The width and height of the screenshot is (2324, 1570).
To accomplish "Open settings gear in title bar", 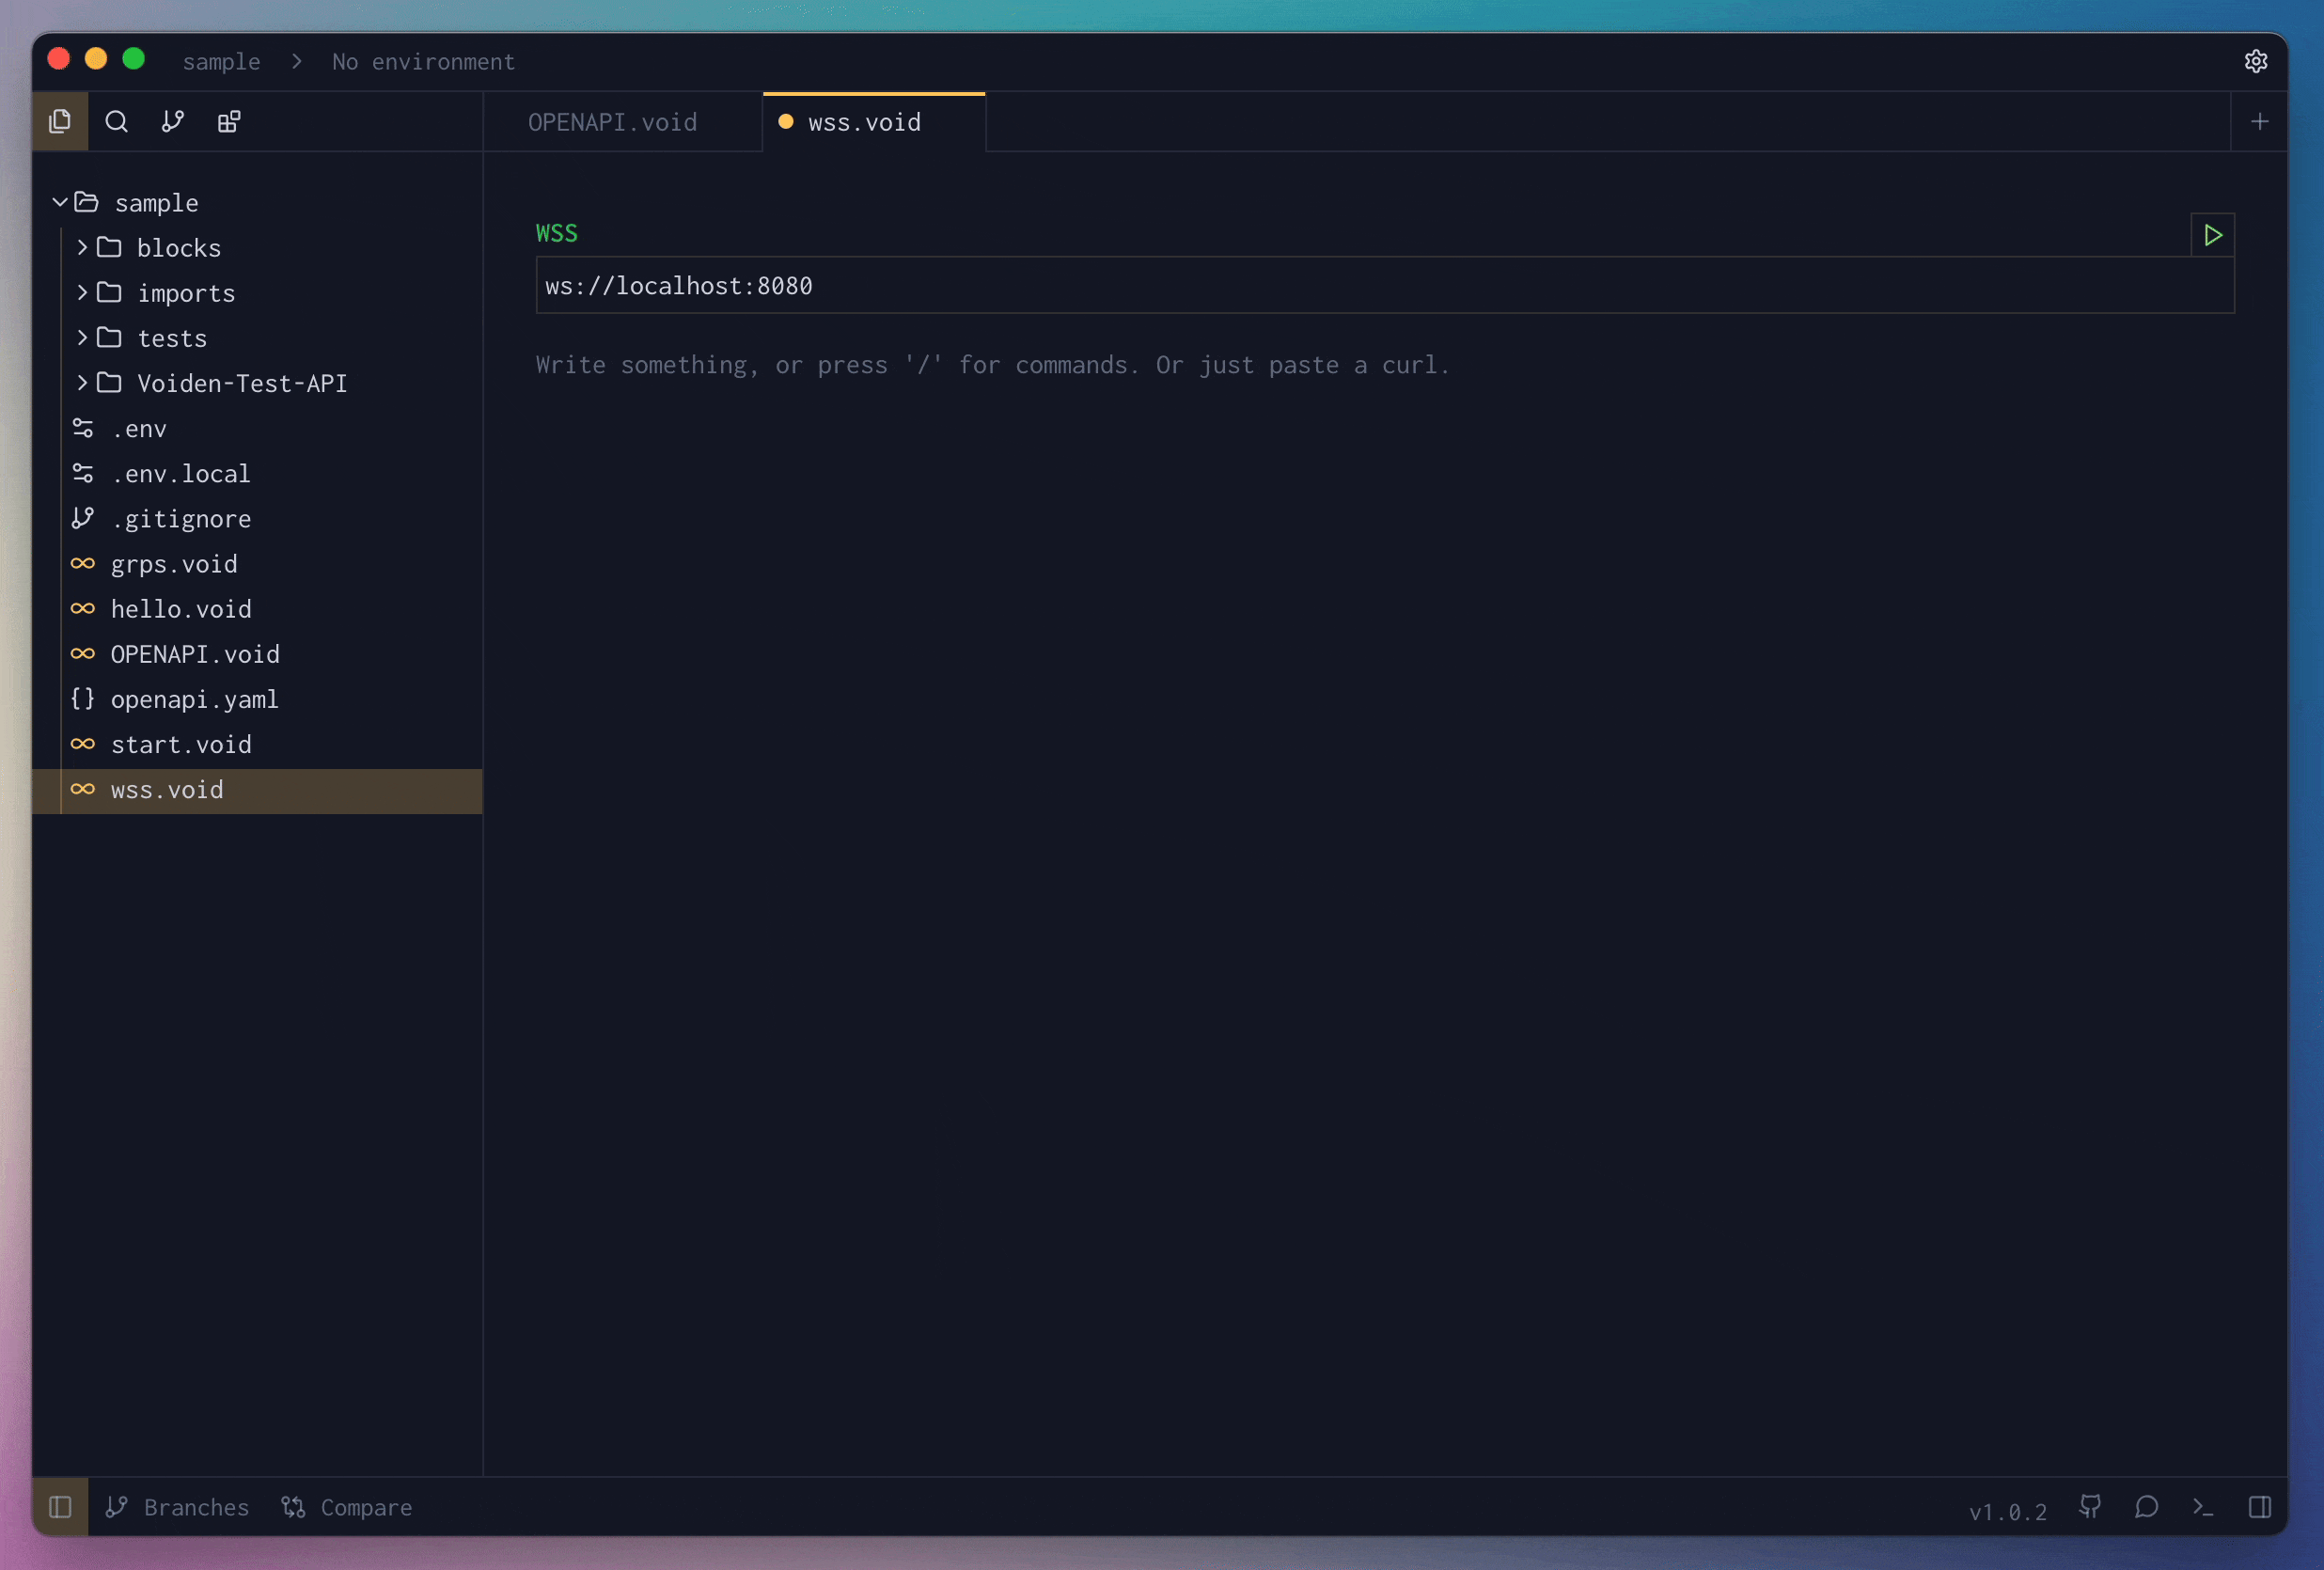I will coord(2255,61).
